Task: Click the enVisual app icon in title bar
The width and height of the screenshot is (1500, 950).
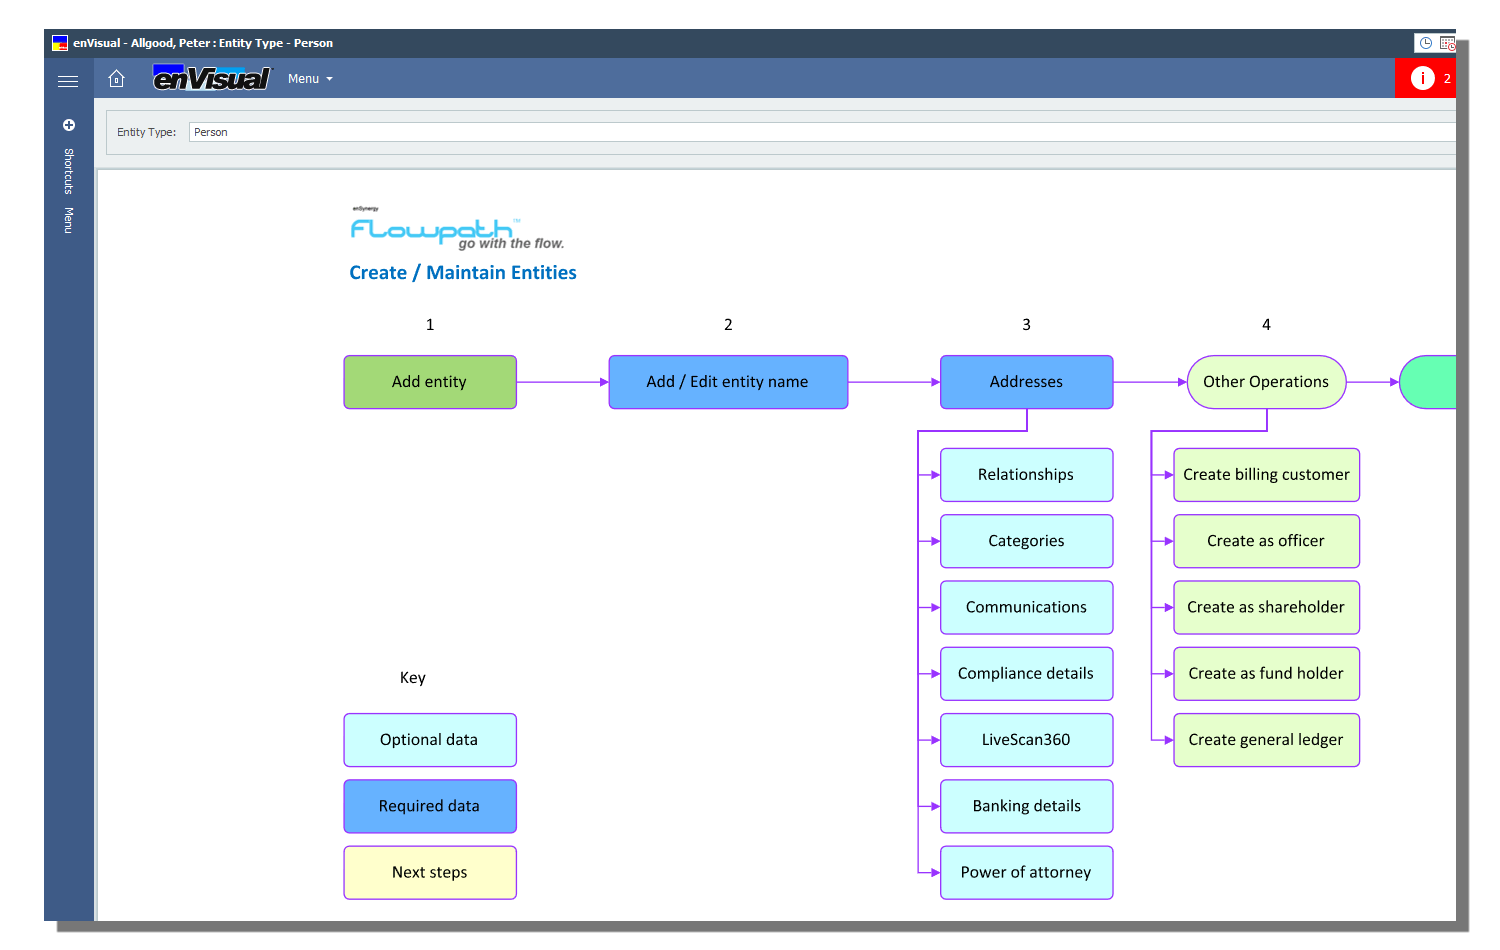Action: [60, 43]
